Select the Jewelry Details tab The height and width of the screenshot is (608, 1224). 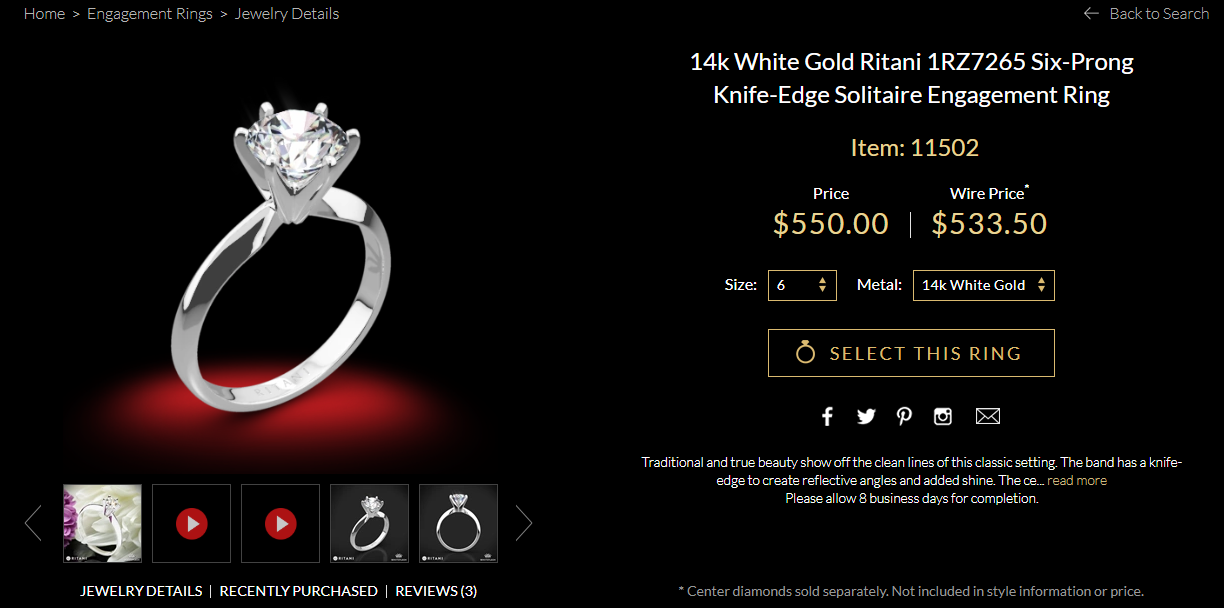click(x=141, y=591)
